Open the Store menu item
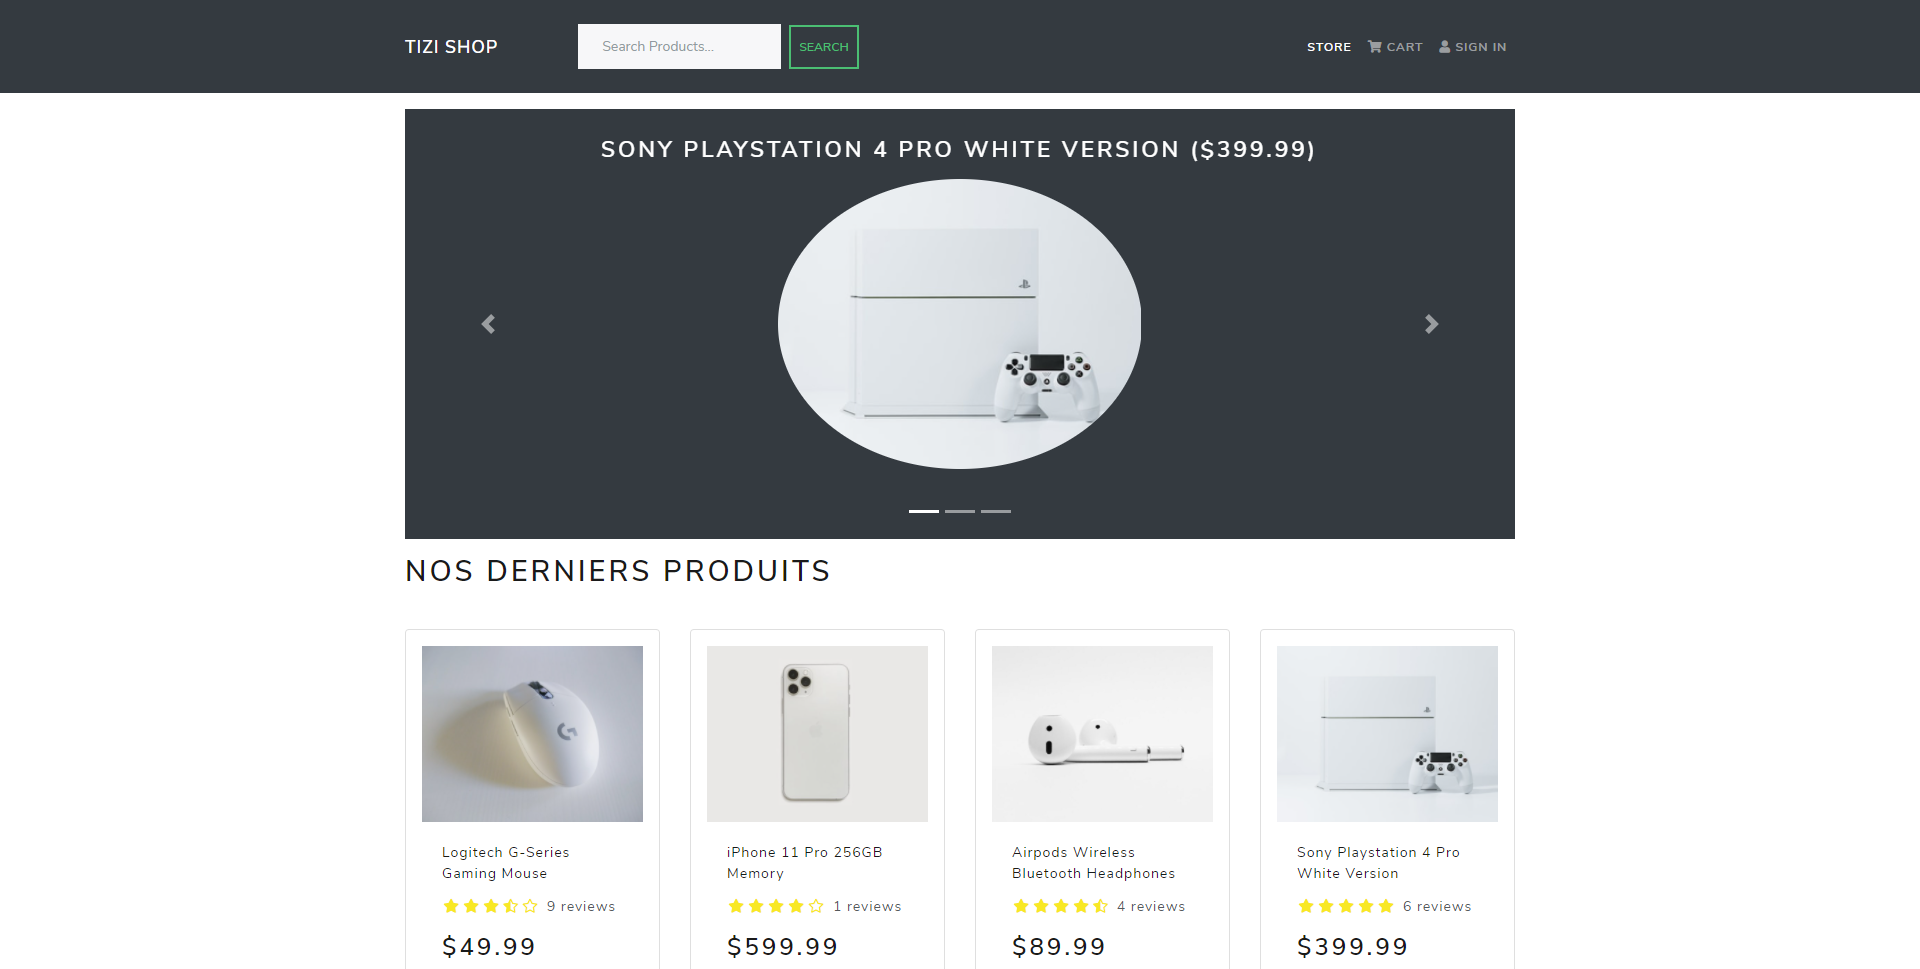The width and height of the screenshot is (1920, 969). click(1329, 47)
